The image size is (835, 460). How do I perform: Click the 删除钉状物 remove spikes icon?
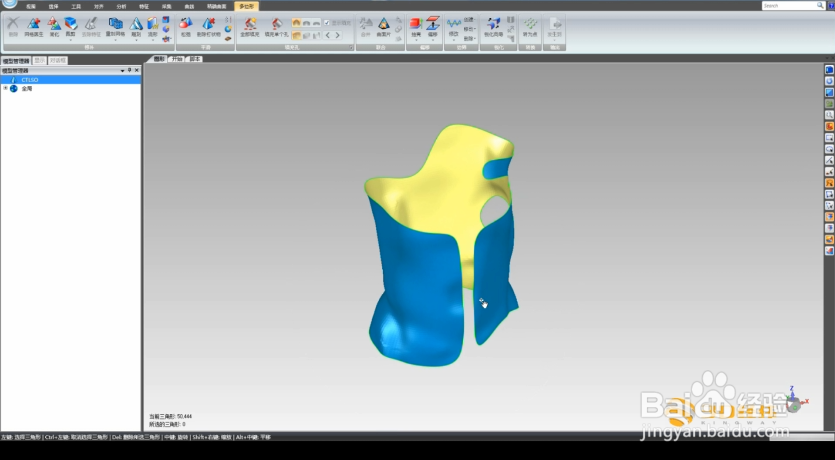coord(208,27)
